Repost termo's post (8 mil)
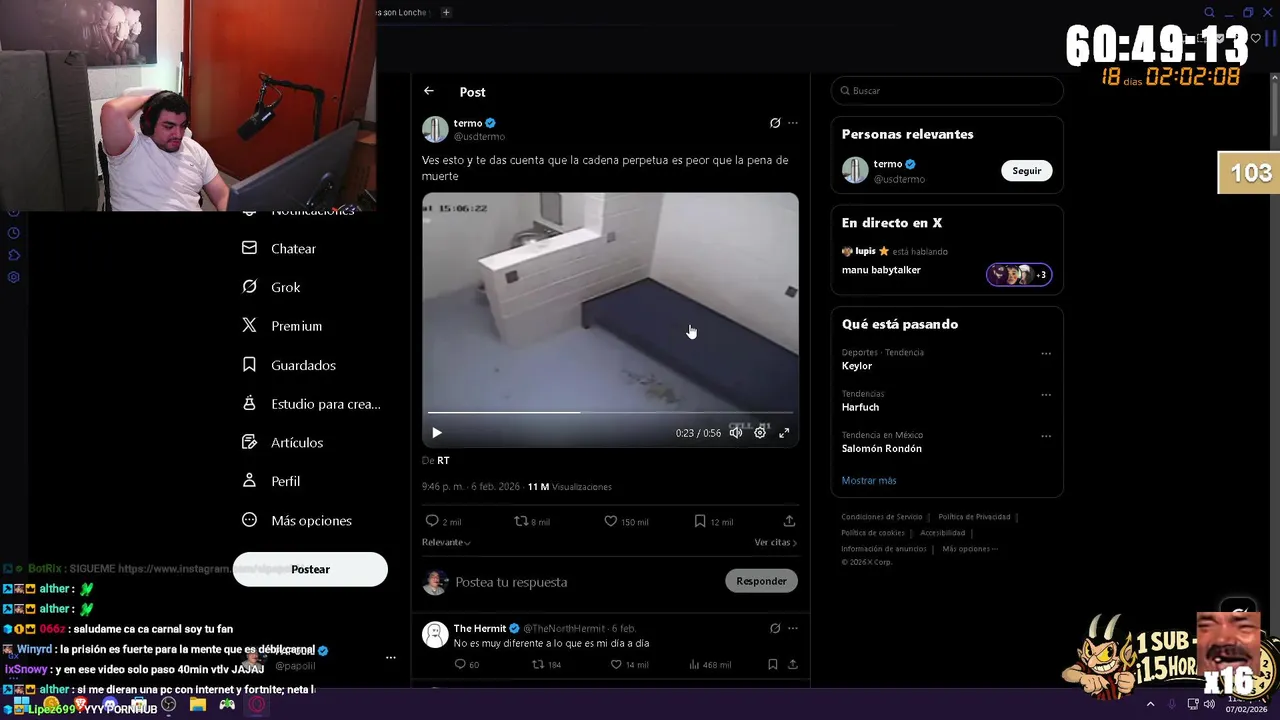1280x720 pixels. (532, 521)
